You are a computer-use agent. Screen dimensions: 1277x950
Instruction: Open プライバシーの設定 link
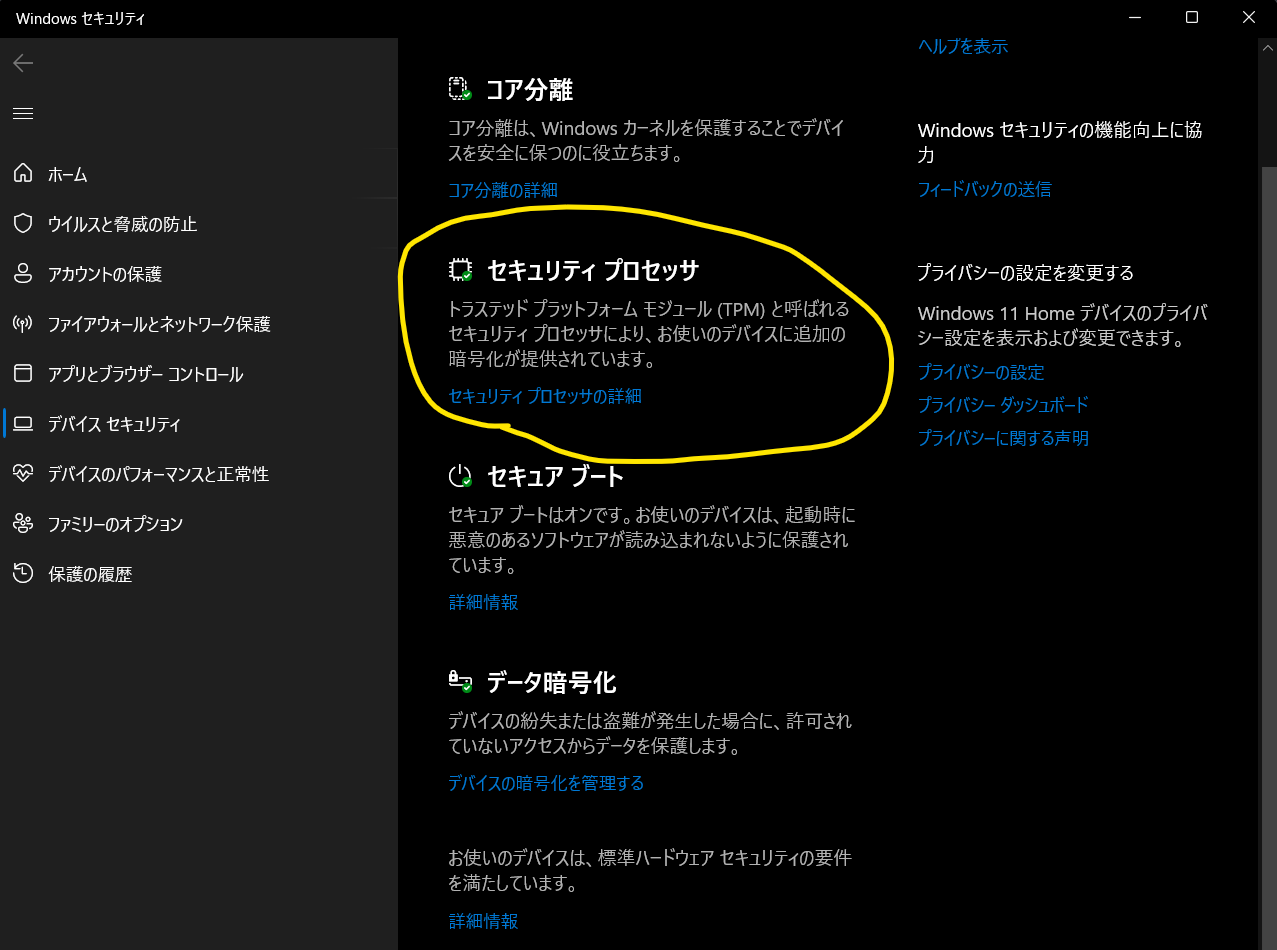(981, 372)
